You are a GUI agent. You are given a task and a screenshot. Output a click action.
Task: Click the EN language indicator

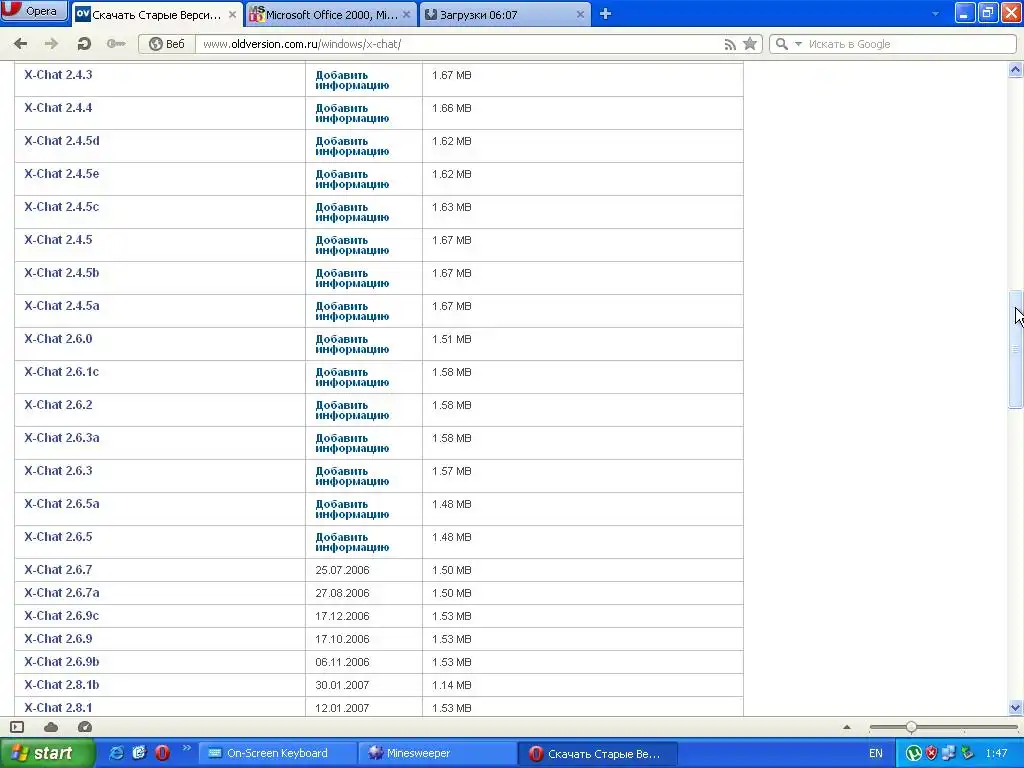click(x=876, y=753)
